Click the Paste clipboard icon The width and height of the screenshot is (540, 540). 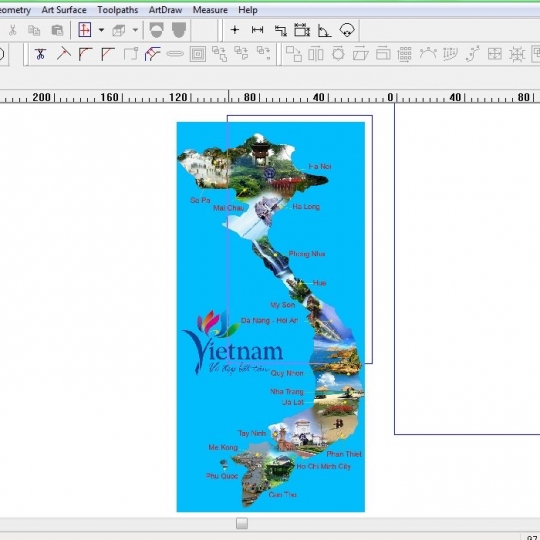click(57, 30)
